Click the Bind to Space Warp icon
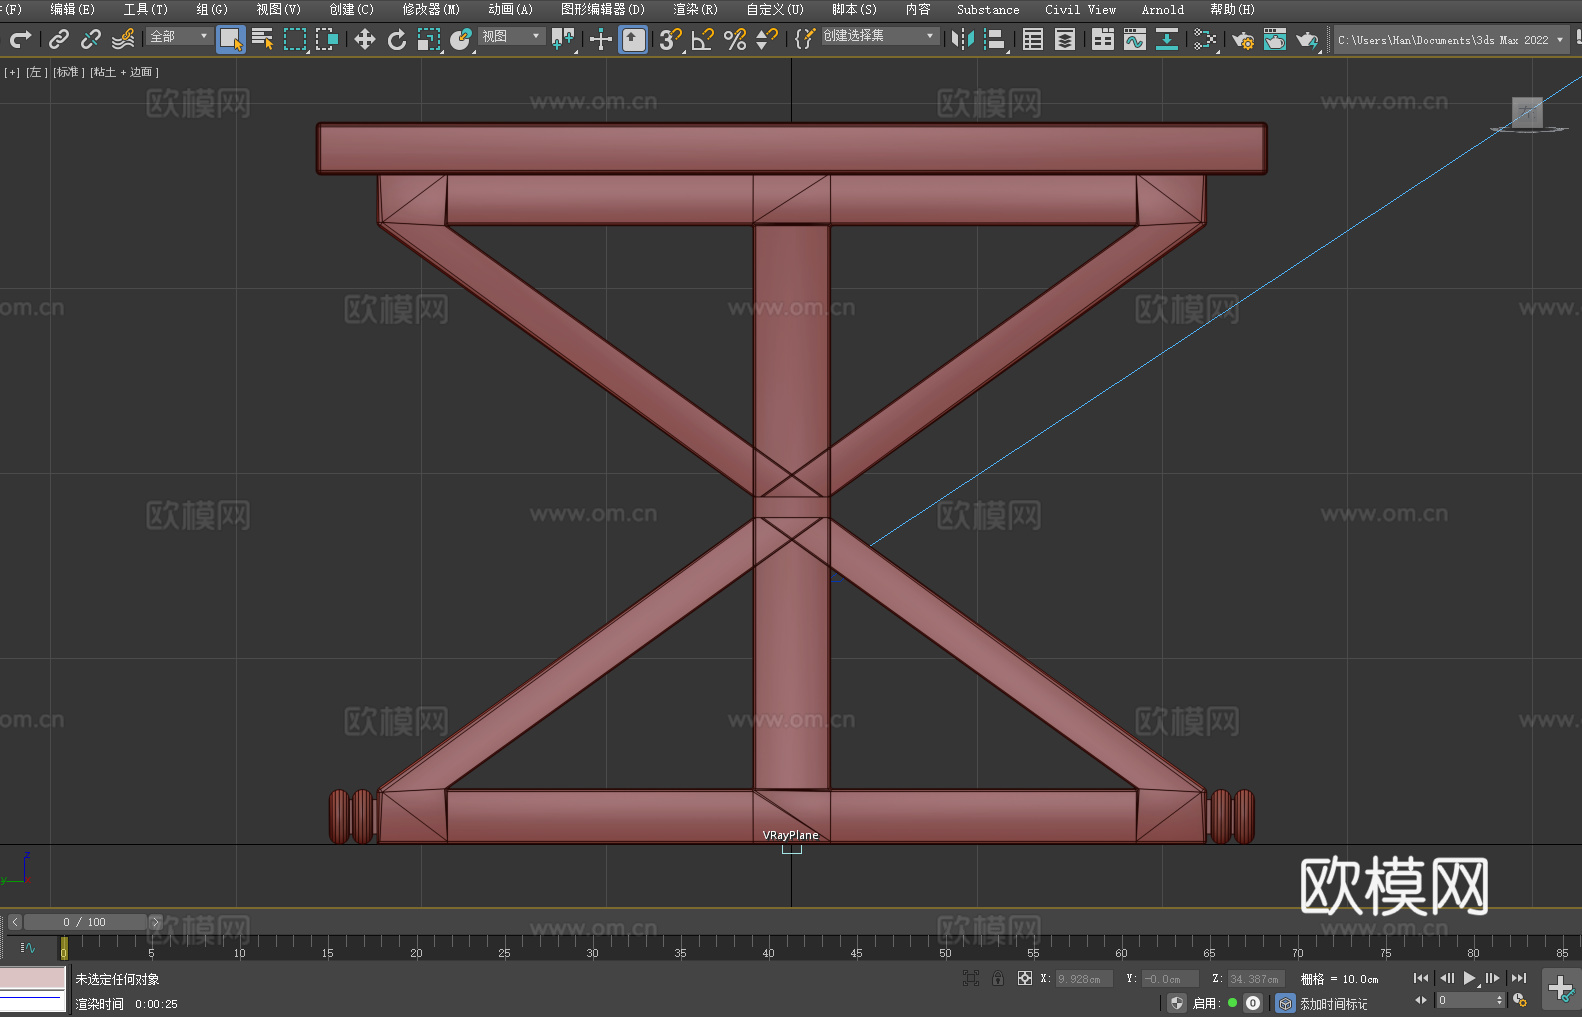 point(123,39)
